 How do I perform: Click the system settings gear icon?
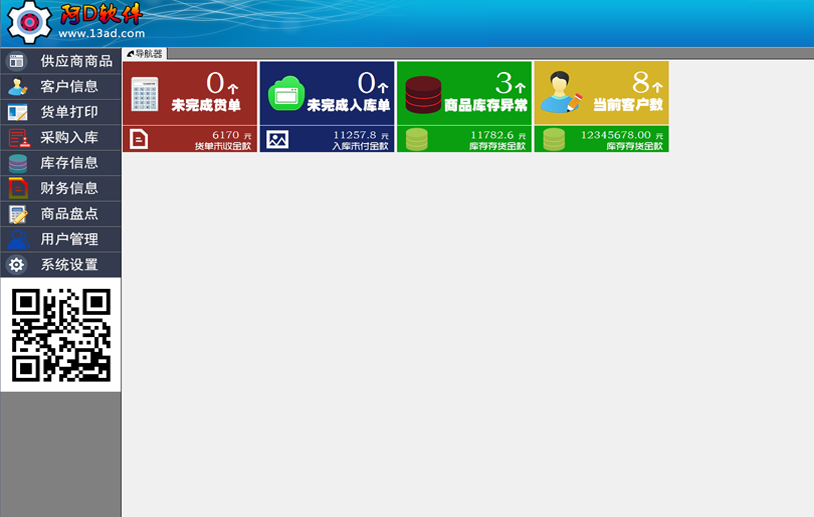[17, 265]
